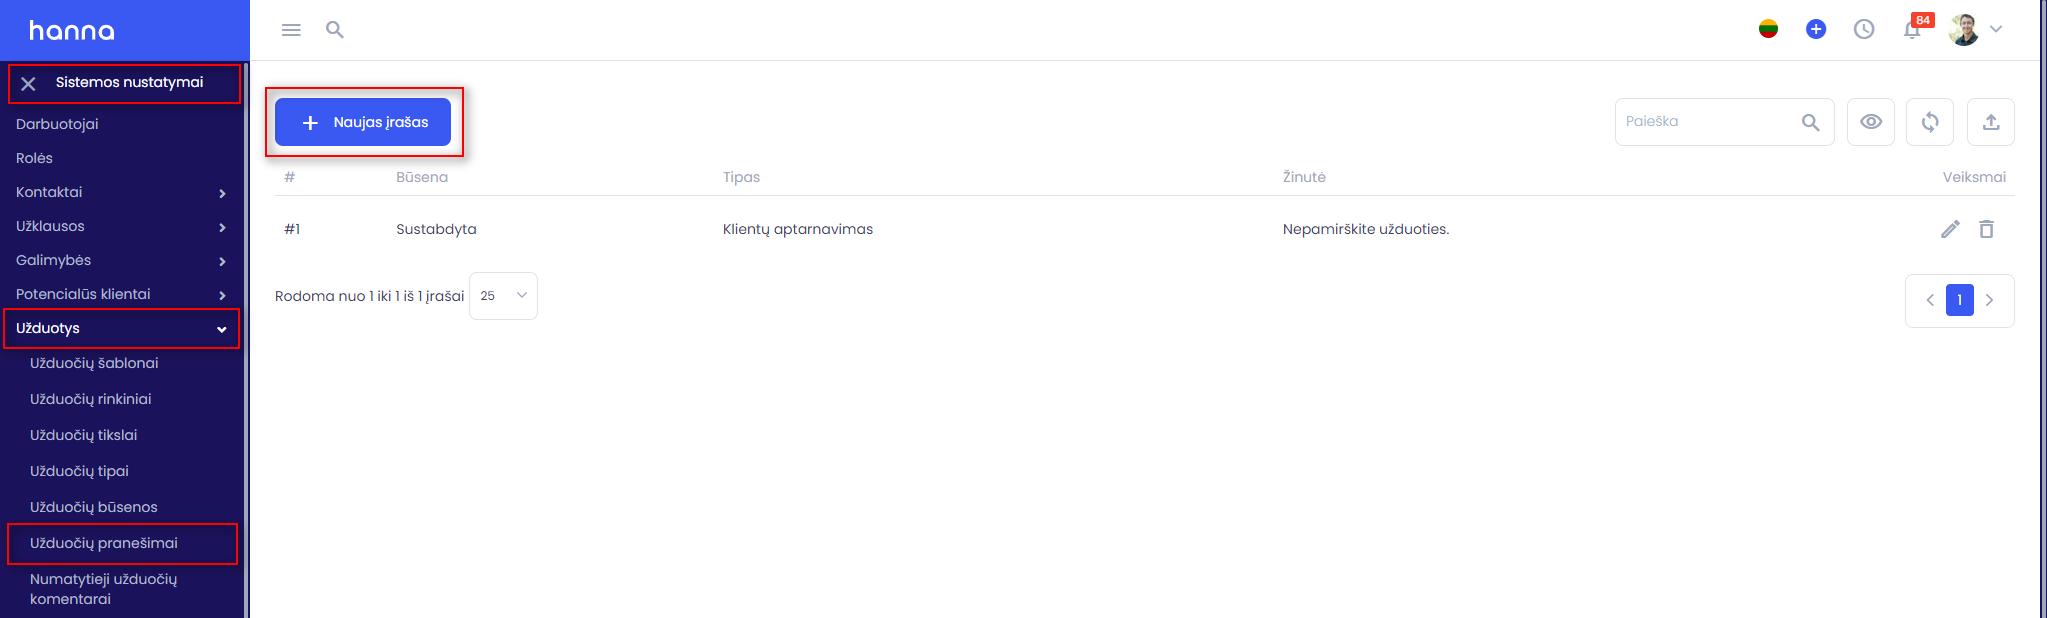The height and width of the screenshot is (618, 2047).
Task: Switch language via Lithuanian flag
Action: [x=1768, y=29]
